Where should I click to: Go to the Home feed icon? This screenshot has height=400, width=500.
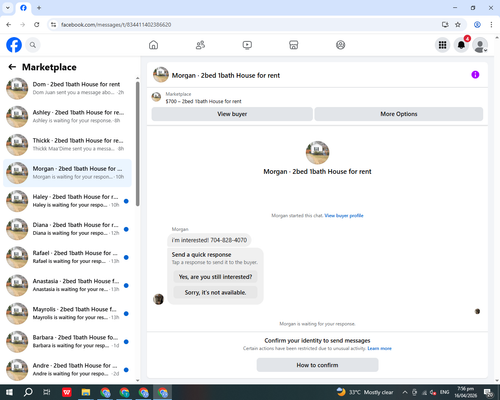pyautogui.click(x=153, y=45)
